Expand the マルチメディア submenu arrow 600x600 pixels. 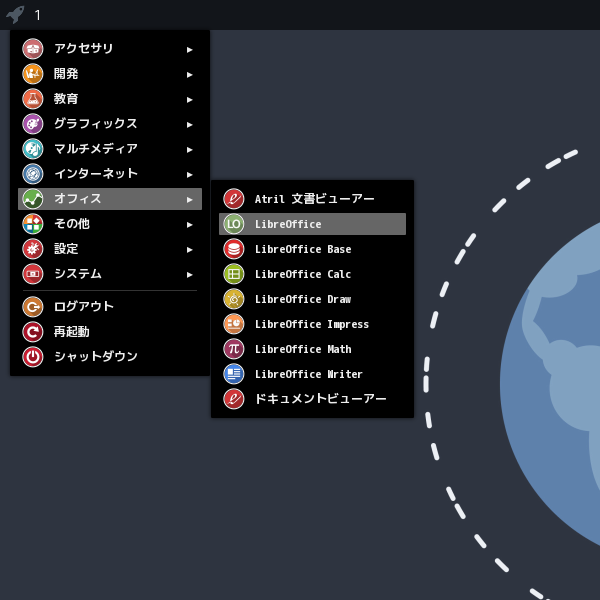tap(189, 150)
